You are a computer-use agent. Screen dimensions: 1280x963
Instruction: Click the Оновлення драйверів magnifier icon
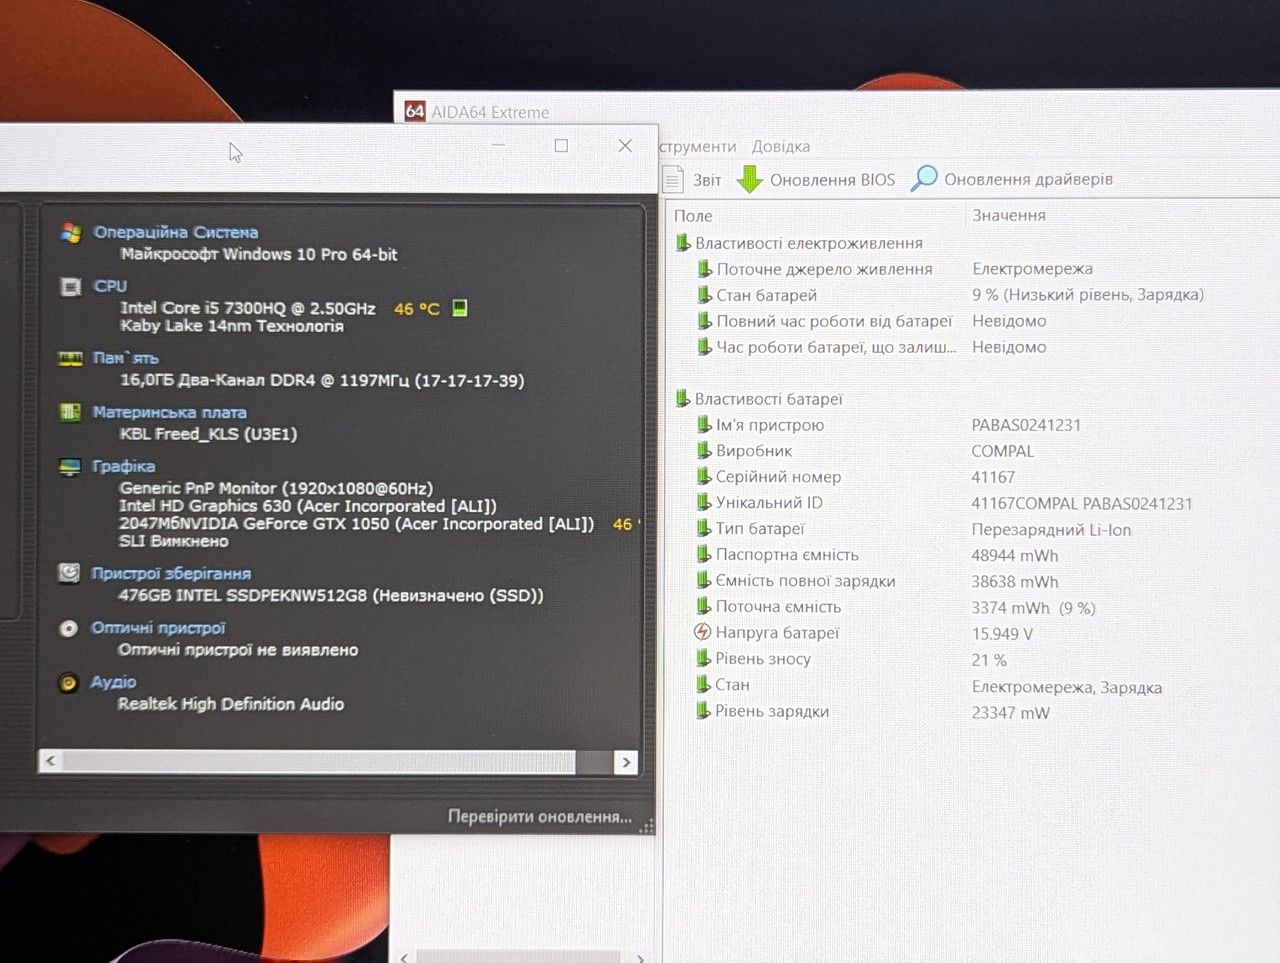pos(924,178)
